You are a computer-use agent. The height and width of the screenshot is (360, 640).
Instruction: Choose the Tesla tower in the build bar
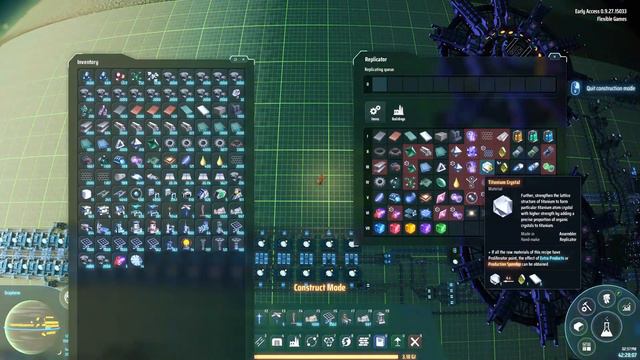pos(260,318)
